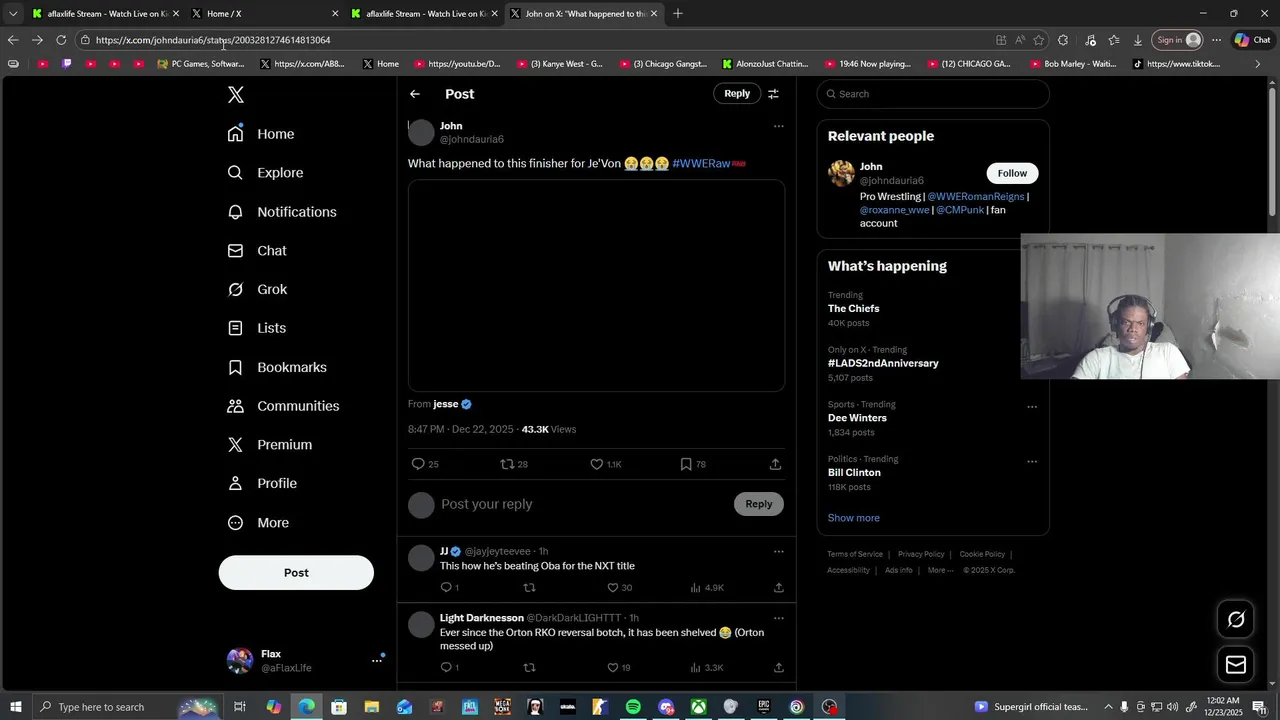Expand the bookmarks bar overflow chevron
The height and width of the screenshot is (720, 1280).
pos(1258,64)
